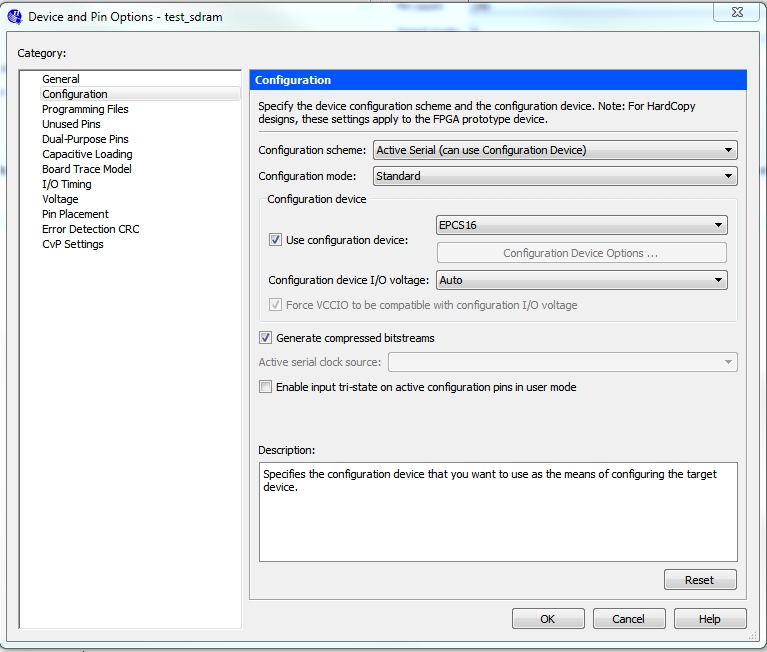Open the Configuration scheme dropdown
Screen dimensions: 767x652
(555, 150)
